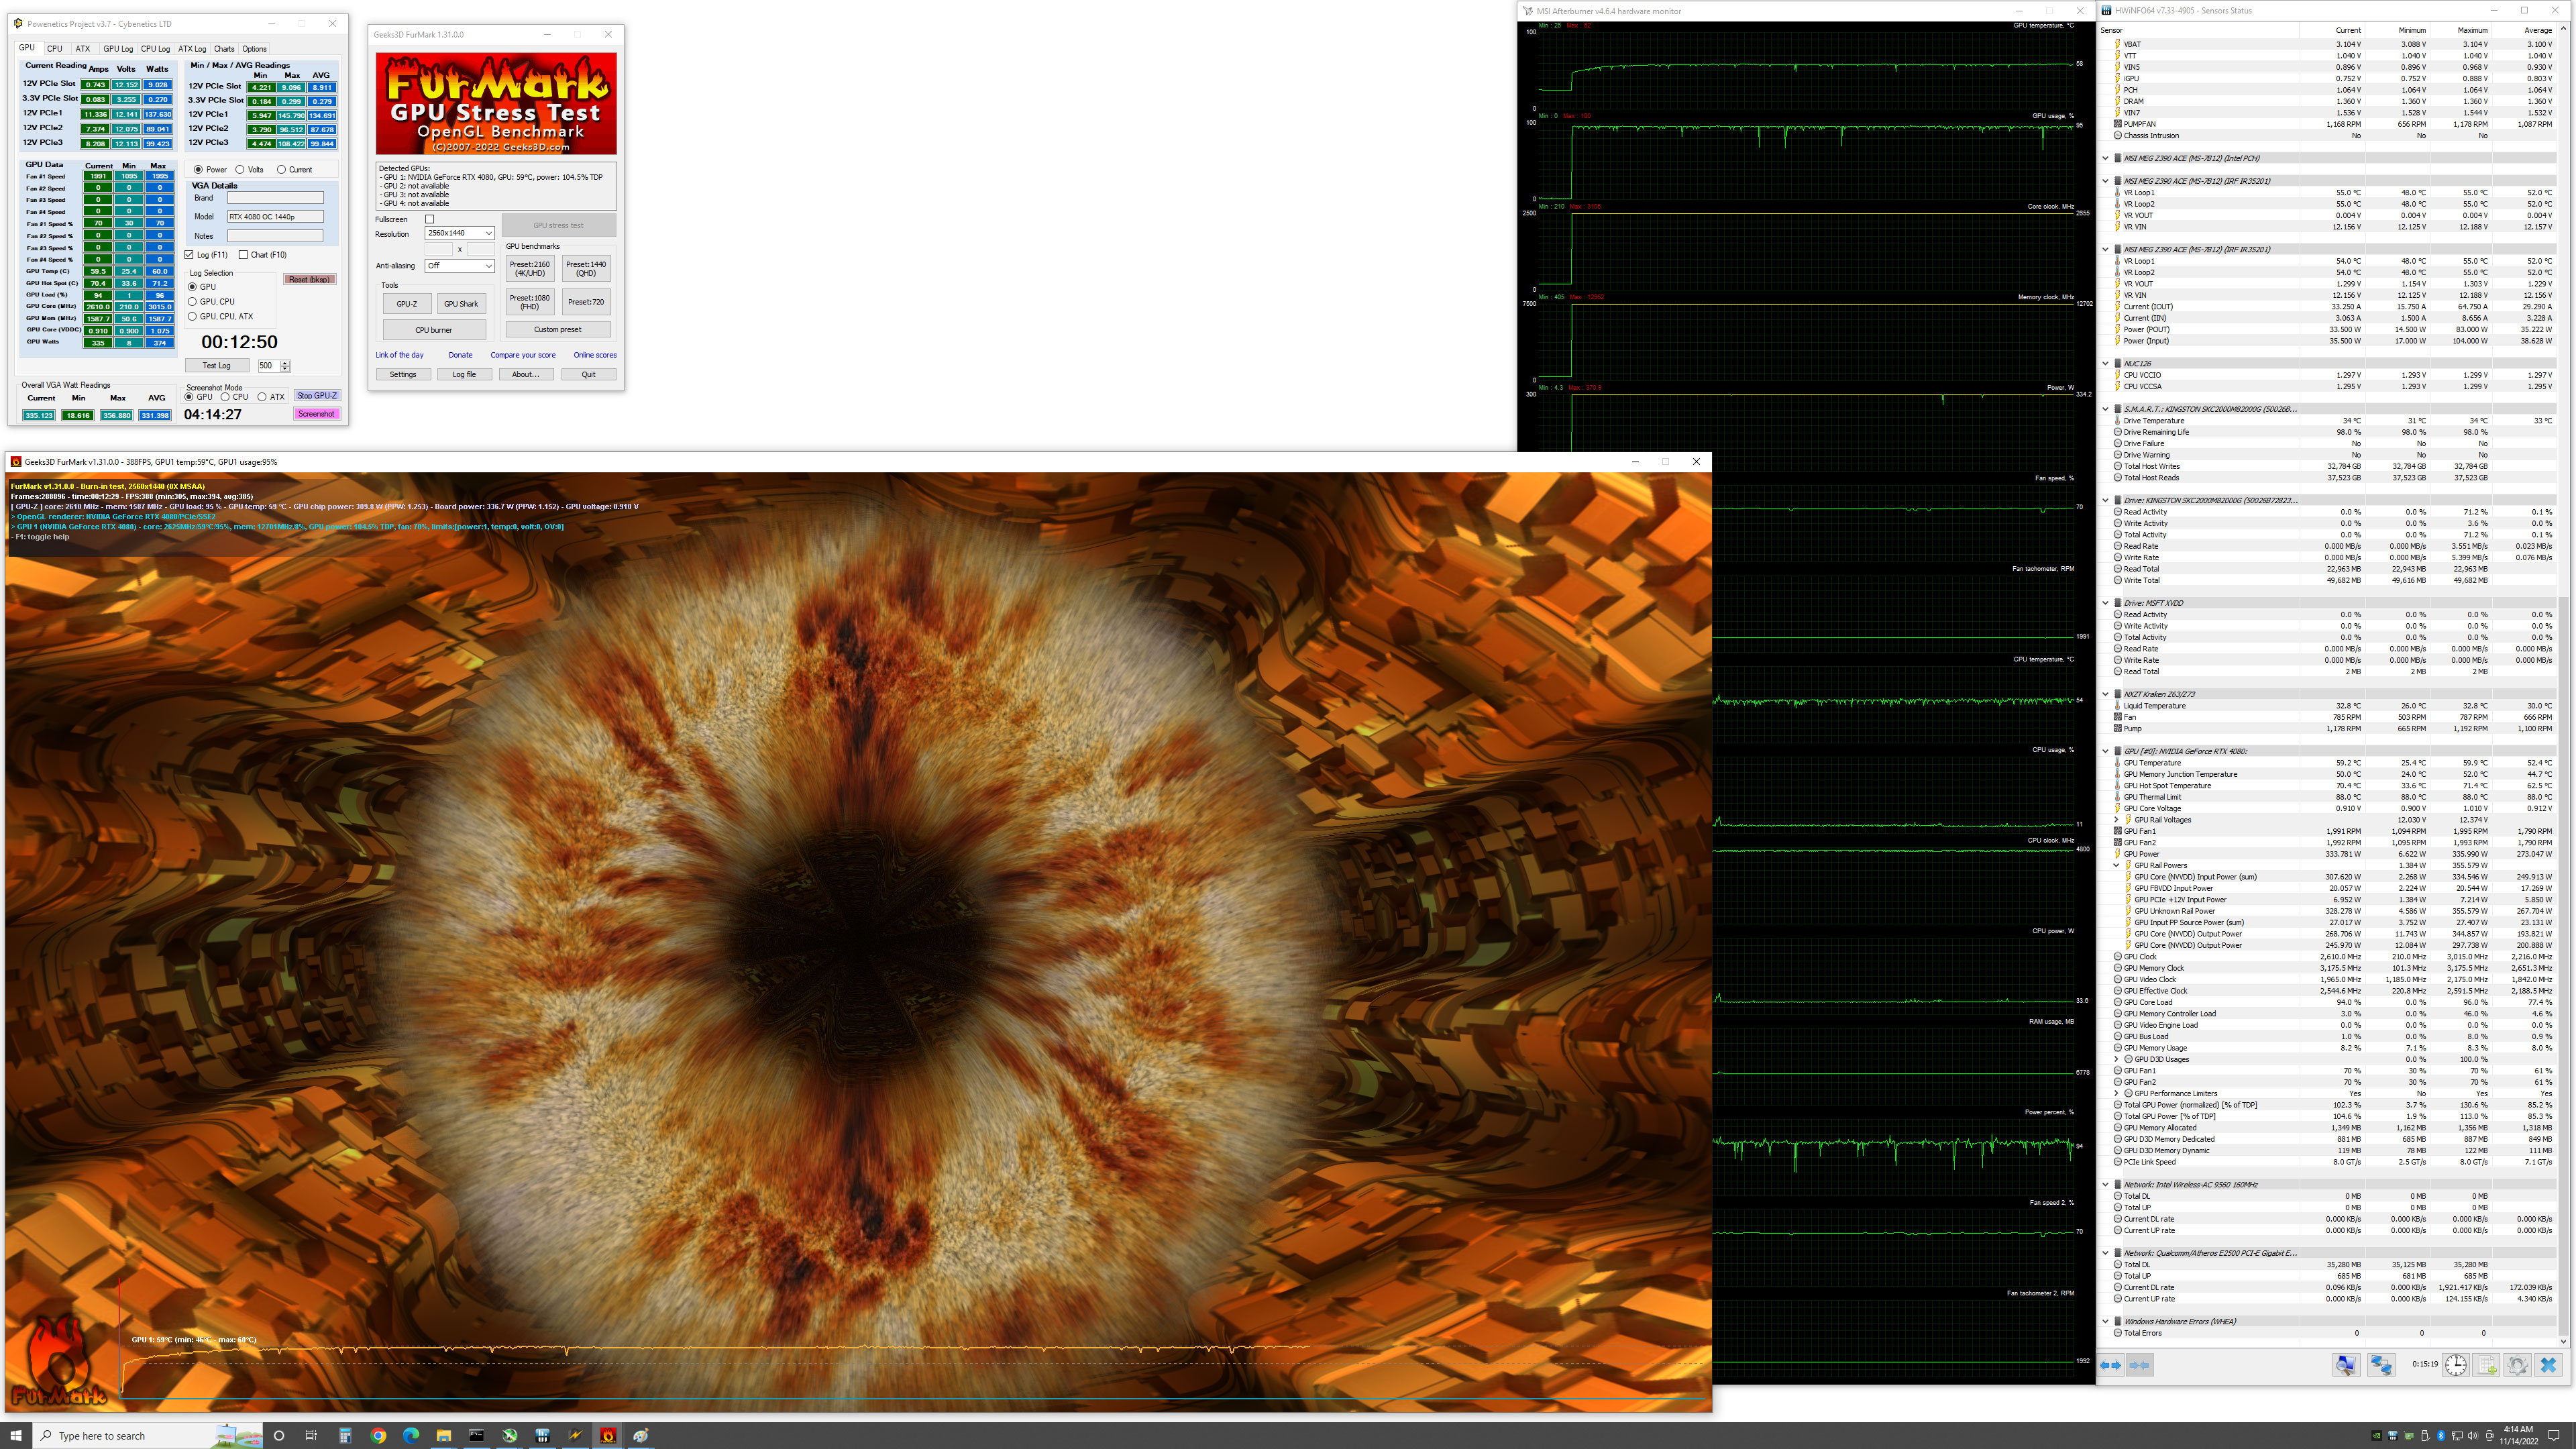Open Paint palette taskbar icon

coord(640,1435)
